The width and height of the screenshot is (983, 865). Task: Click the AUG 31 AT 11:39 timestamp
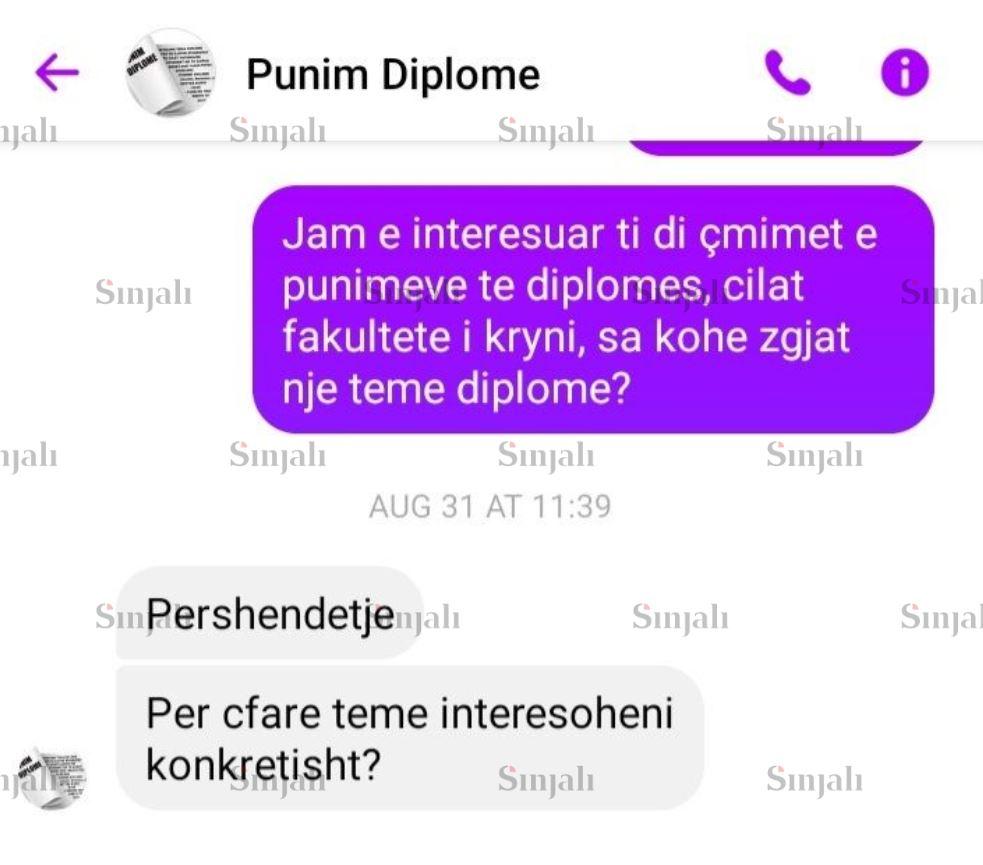pos(490,506)
